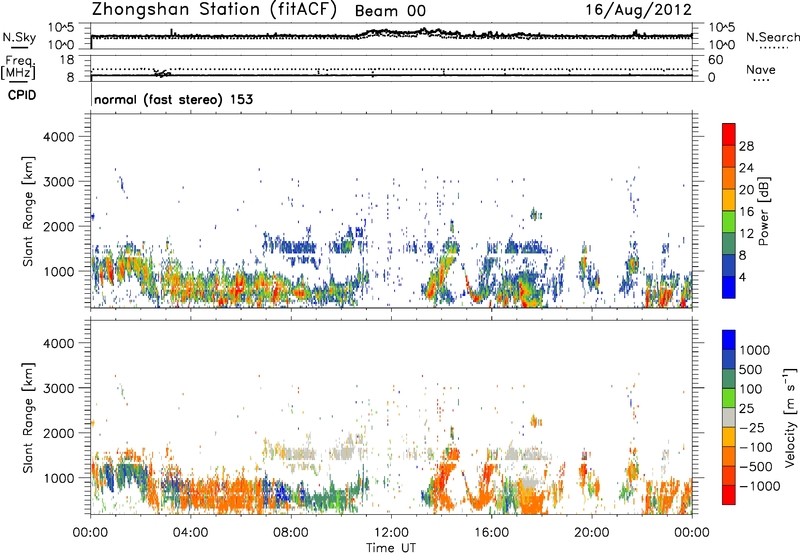Click the '20:00' time axis label
Image resolution: width=800 pixels, height=554 pixels.
click(592, 533)
